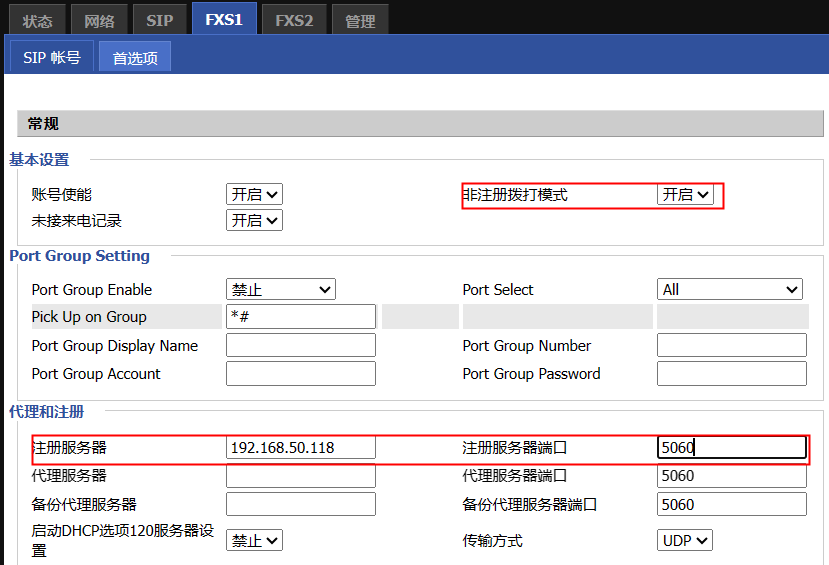
Task: Expand the 非注册拨打模式 dropdown
Action: [x=685, y=194]
